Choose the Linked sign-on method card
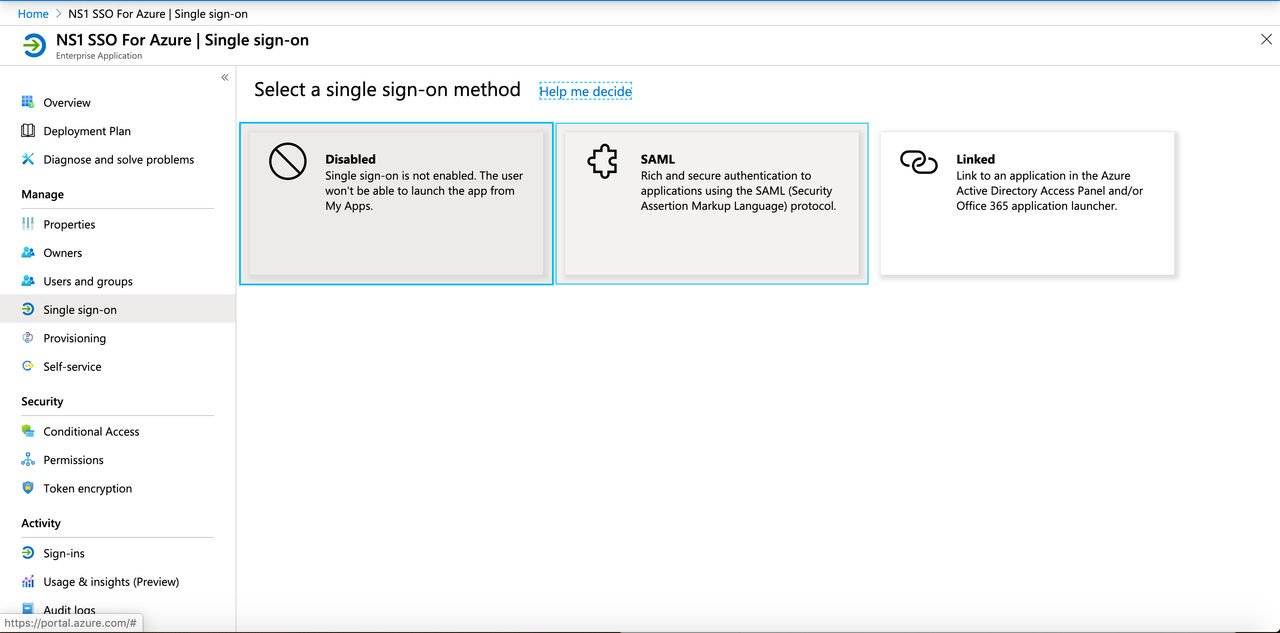 [1027, 204]
